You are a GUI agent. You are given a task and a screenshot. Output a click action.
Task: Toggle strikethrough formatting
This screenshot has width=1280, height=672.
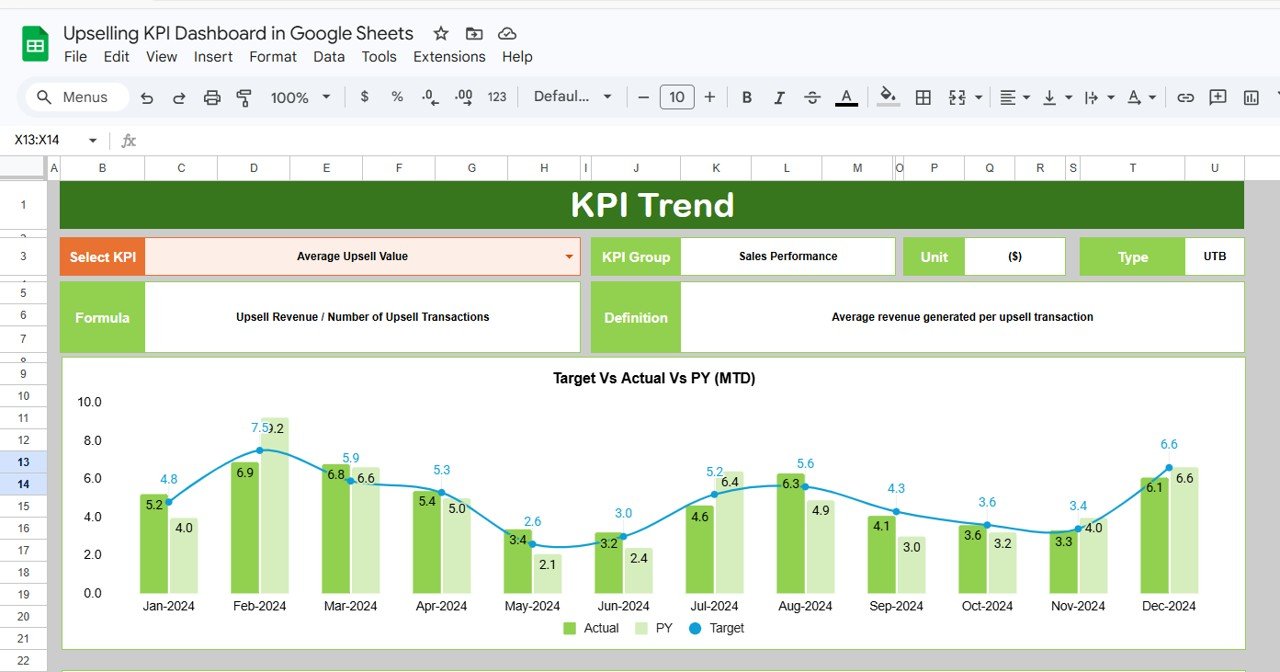click(812, 97)
